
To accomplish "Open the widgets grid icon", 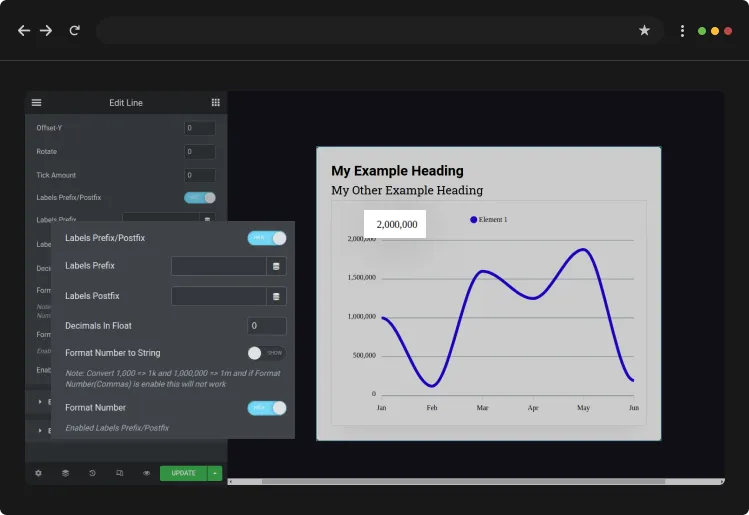I will pyautogui.click(x=215, y=103).
